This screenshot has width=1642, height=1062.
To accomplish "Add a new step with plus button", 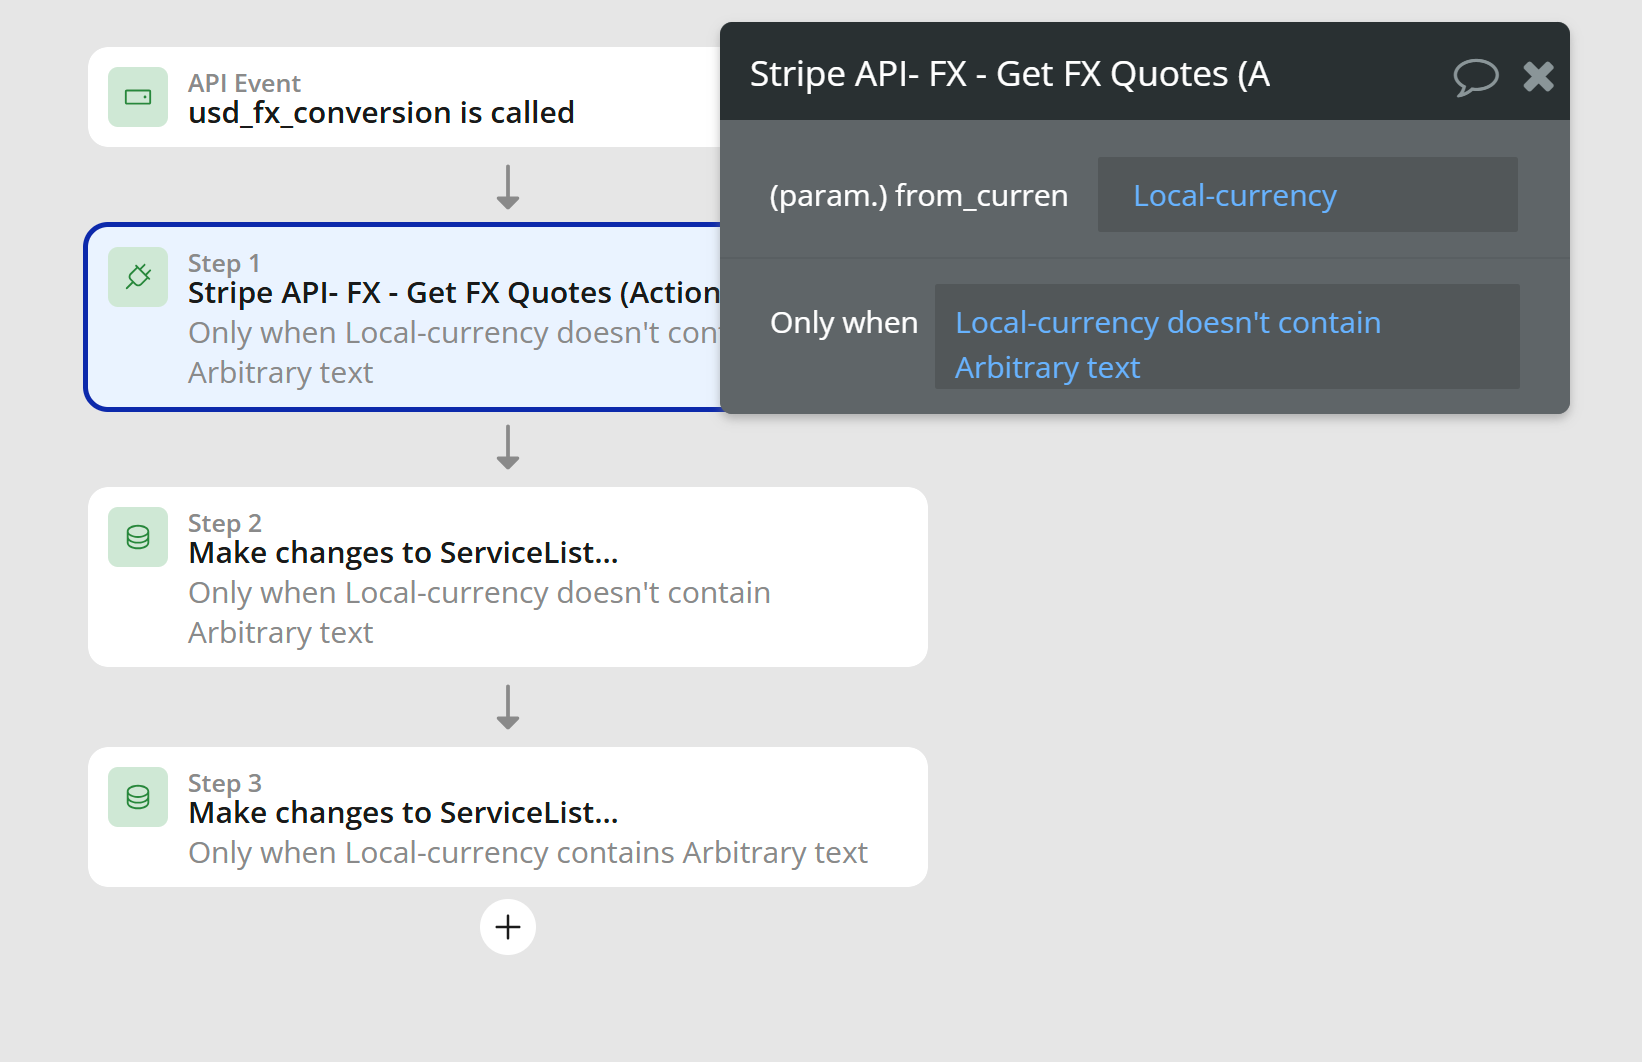I will click(x=508, y=927).
